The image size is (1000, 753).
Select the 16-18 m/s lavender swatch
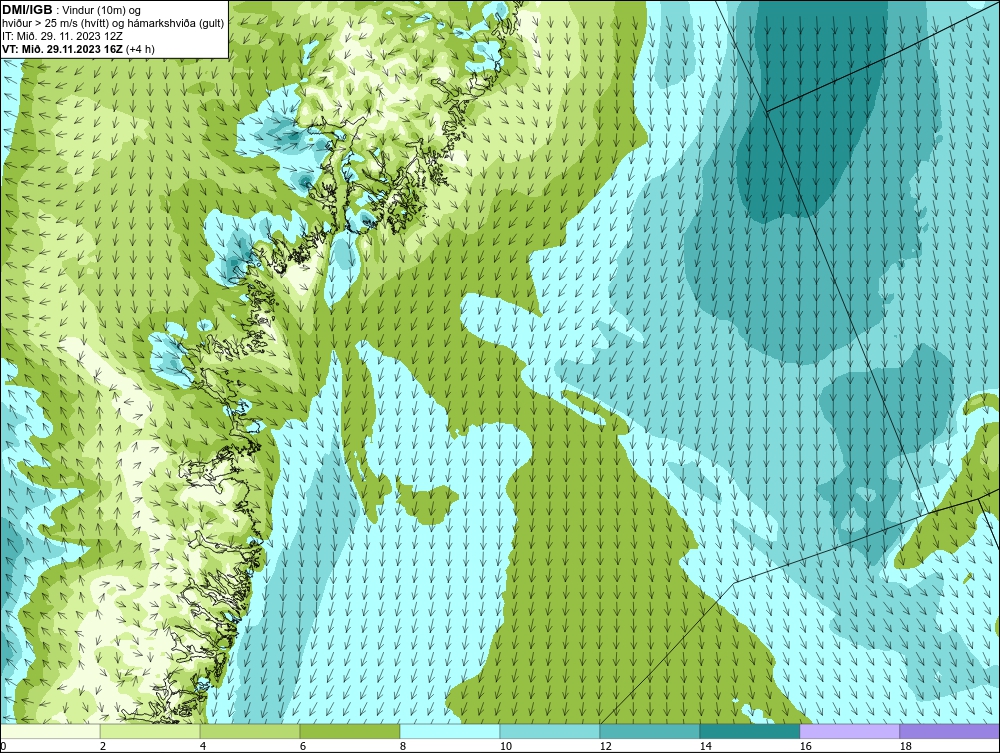coord(849,731)
